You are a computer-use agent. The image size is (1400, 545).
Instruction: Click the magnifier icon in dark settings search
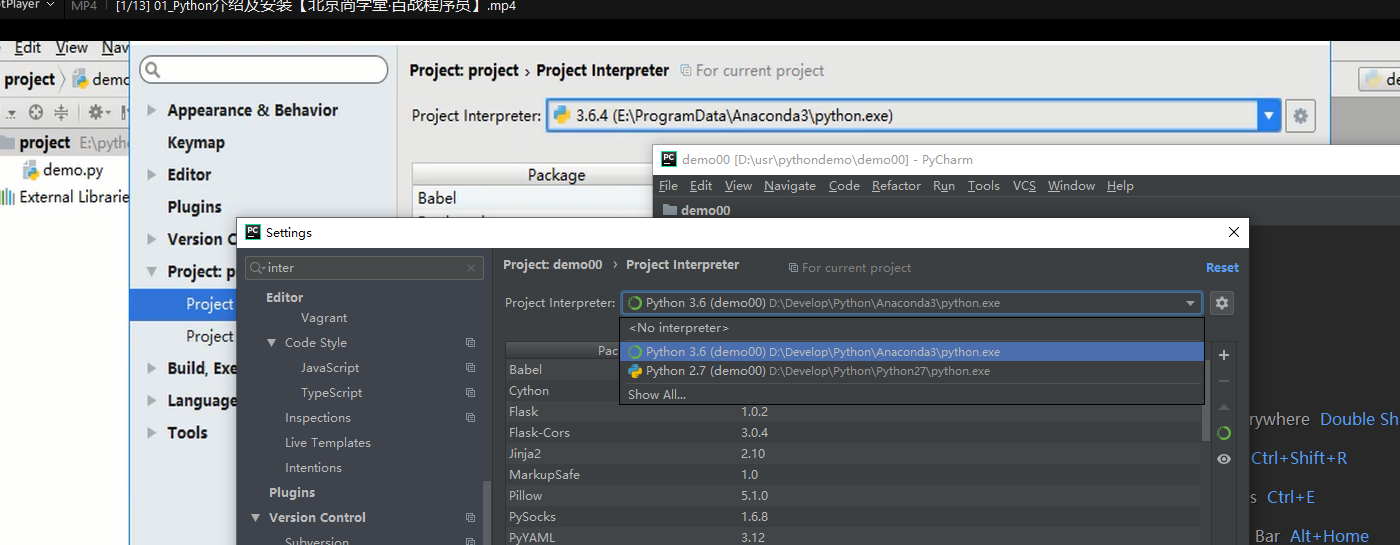point(257,268)
